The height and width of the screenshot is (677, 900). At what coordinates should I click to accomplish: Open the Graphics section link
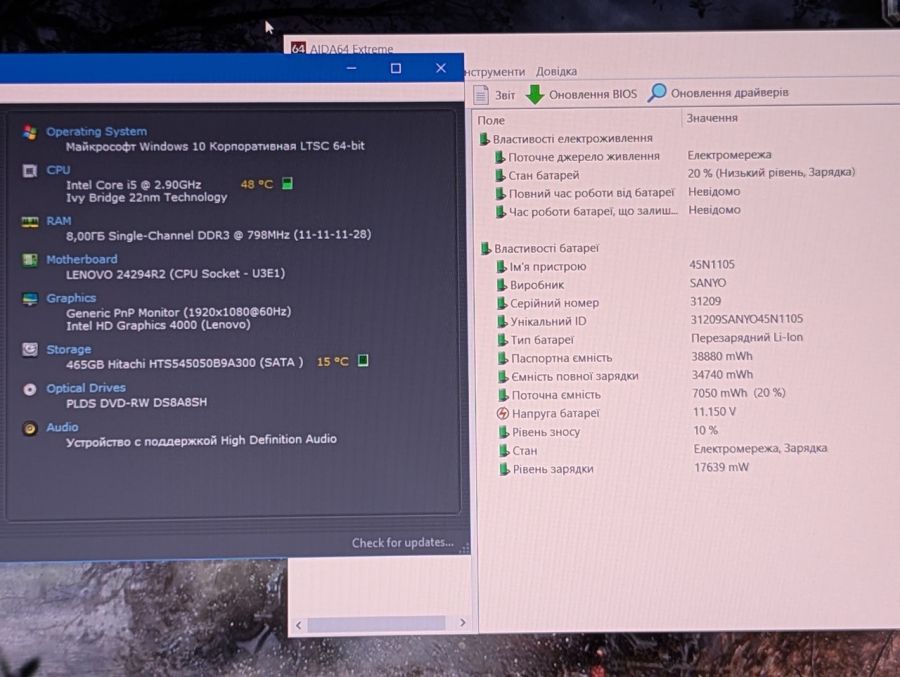[x=71, y=298]
